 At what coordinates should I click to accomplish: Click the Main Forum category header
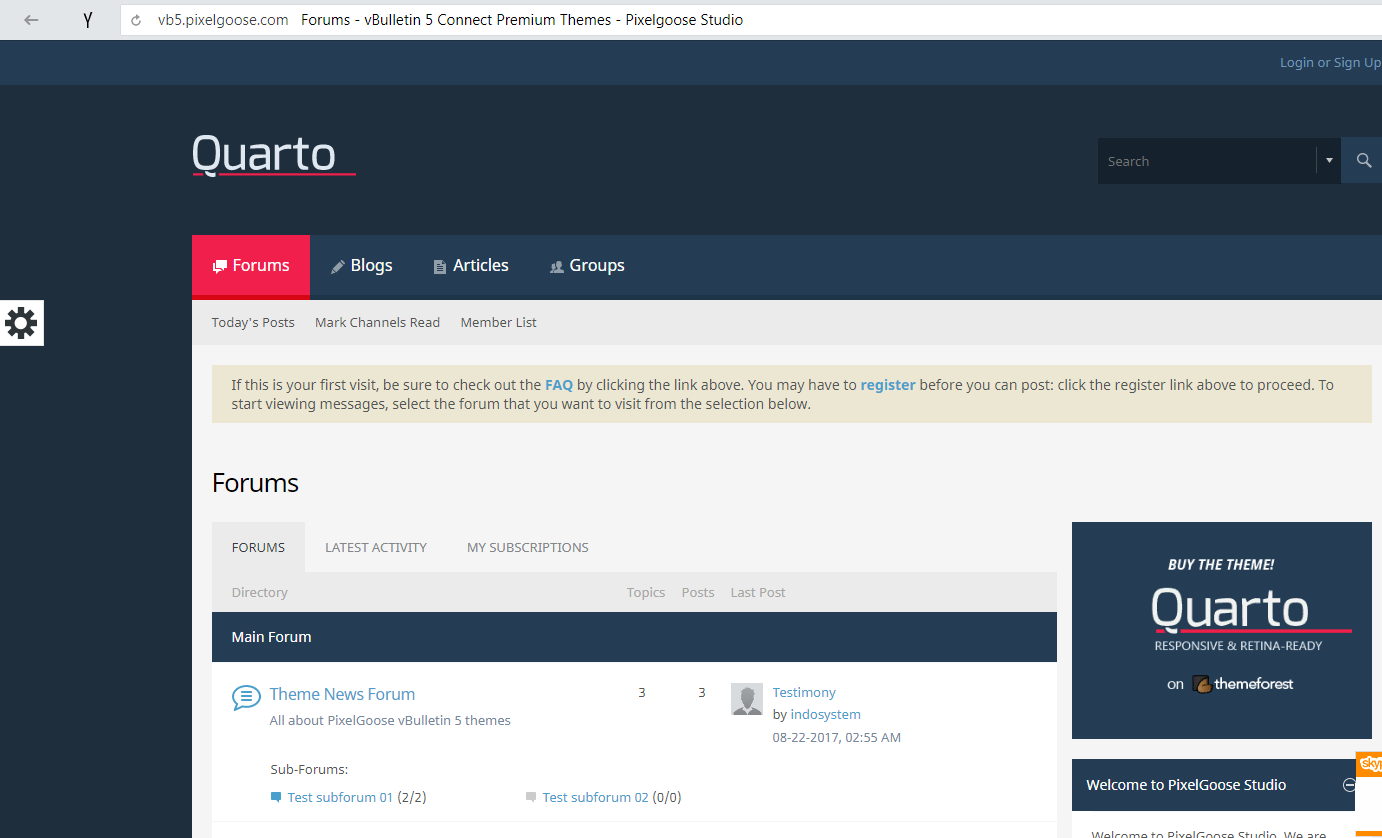634,637
